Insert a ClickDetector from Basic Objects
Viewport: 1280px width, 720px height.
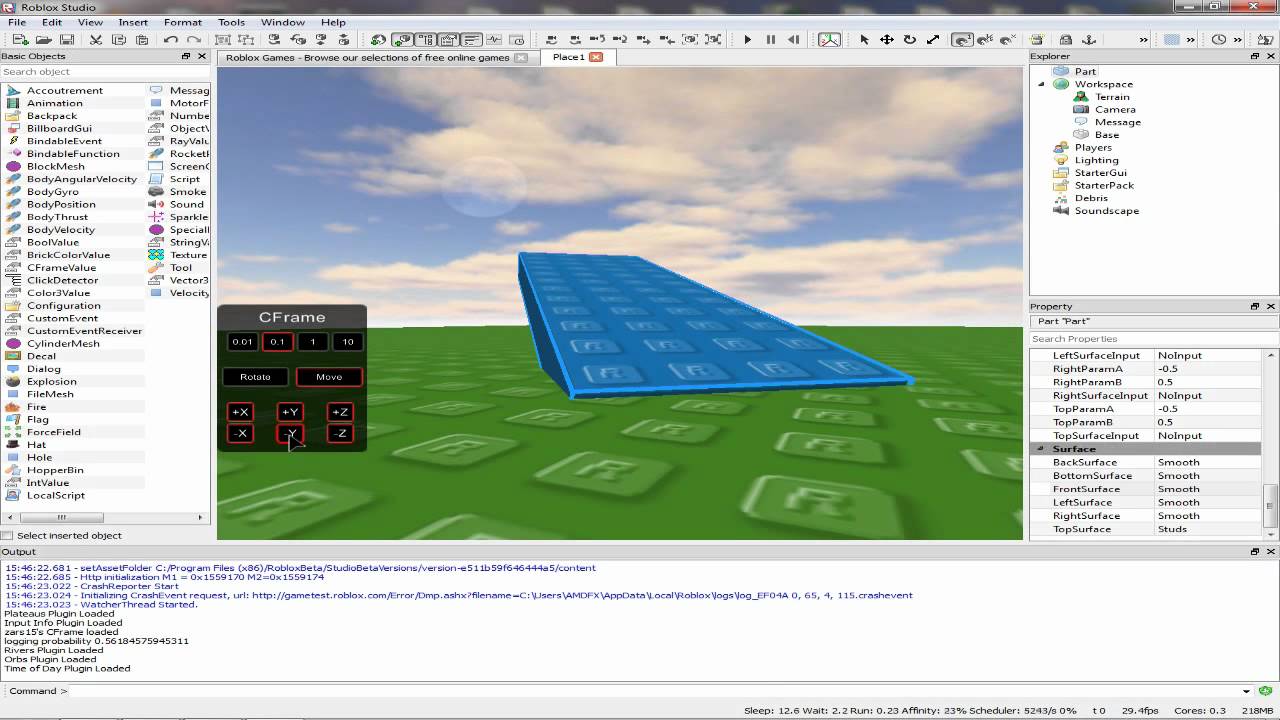click(62, 280)
